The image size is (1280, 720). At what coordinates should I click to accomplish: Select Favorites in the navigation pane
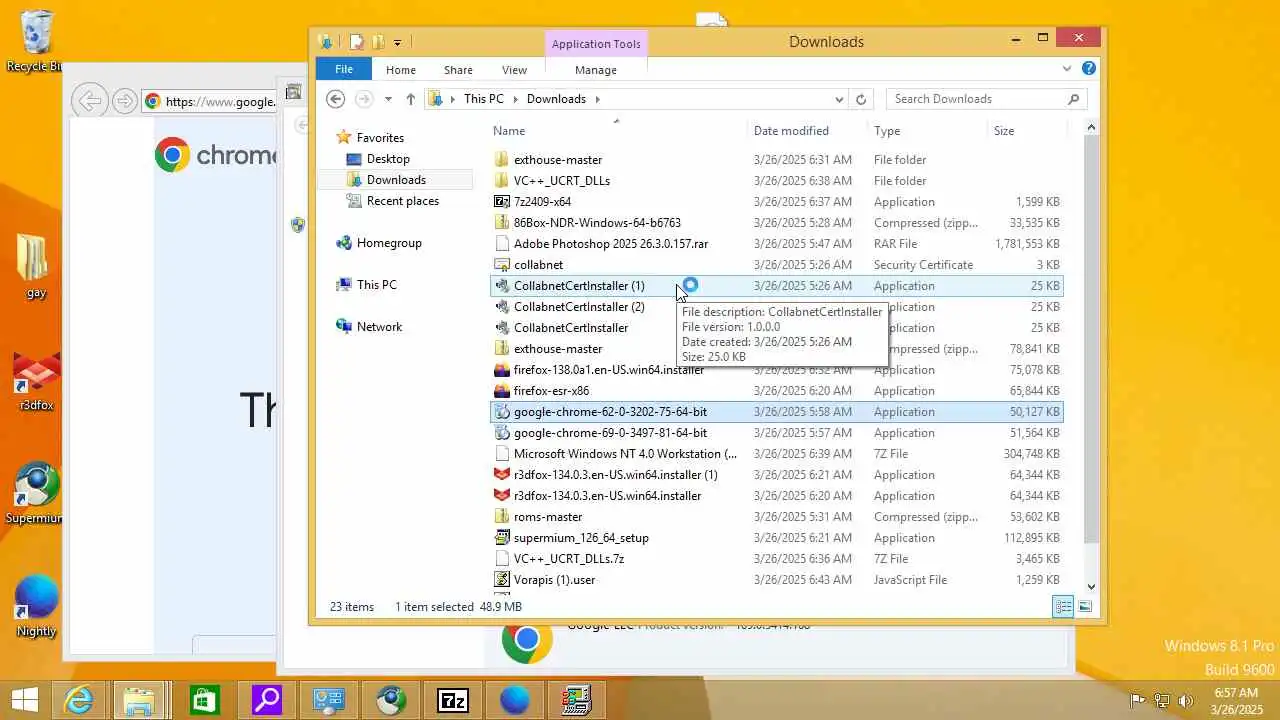coord(380,138)
